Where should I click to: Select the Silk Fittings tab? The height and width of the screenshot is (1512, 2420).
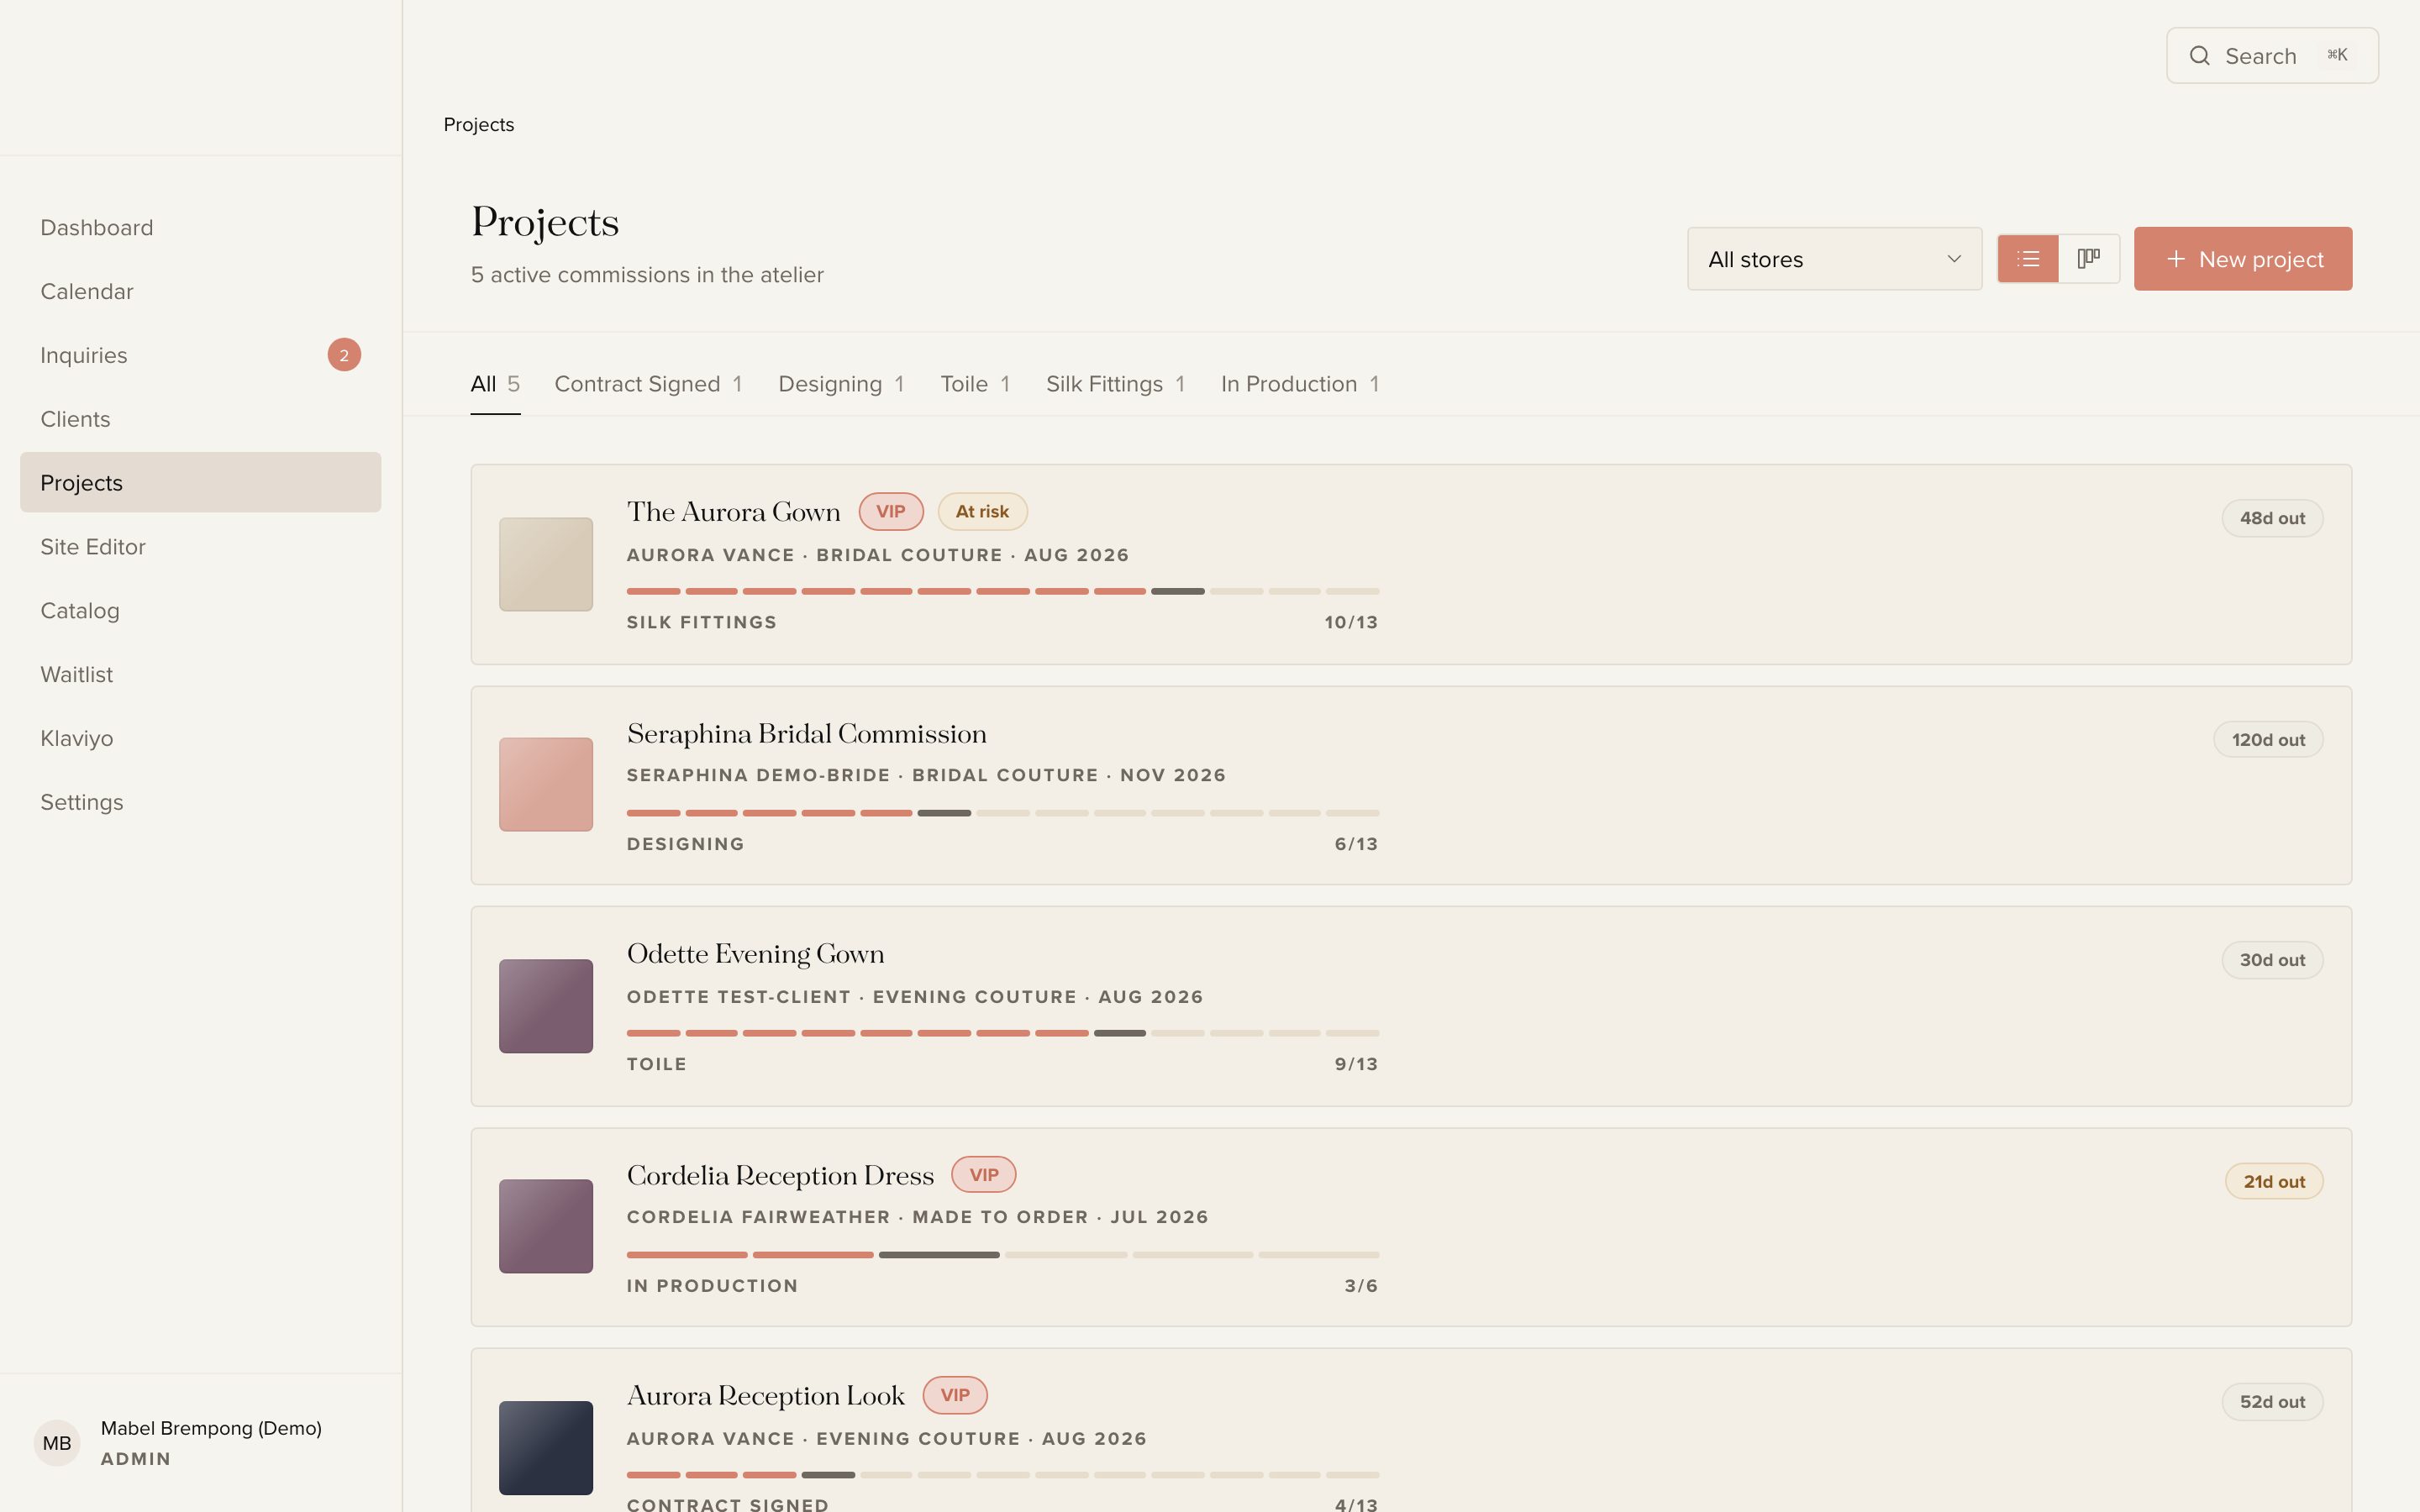(1115, 384)
